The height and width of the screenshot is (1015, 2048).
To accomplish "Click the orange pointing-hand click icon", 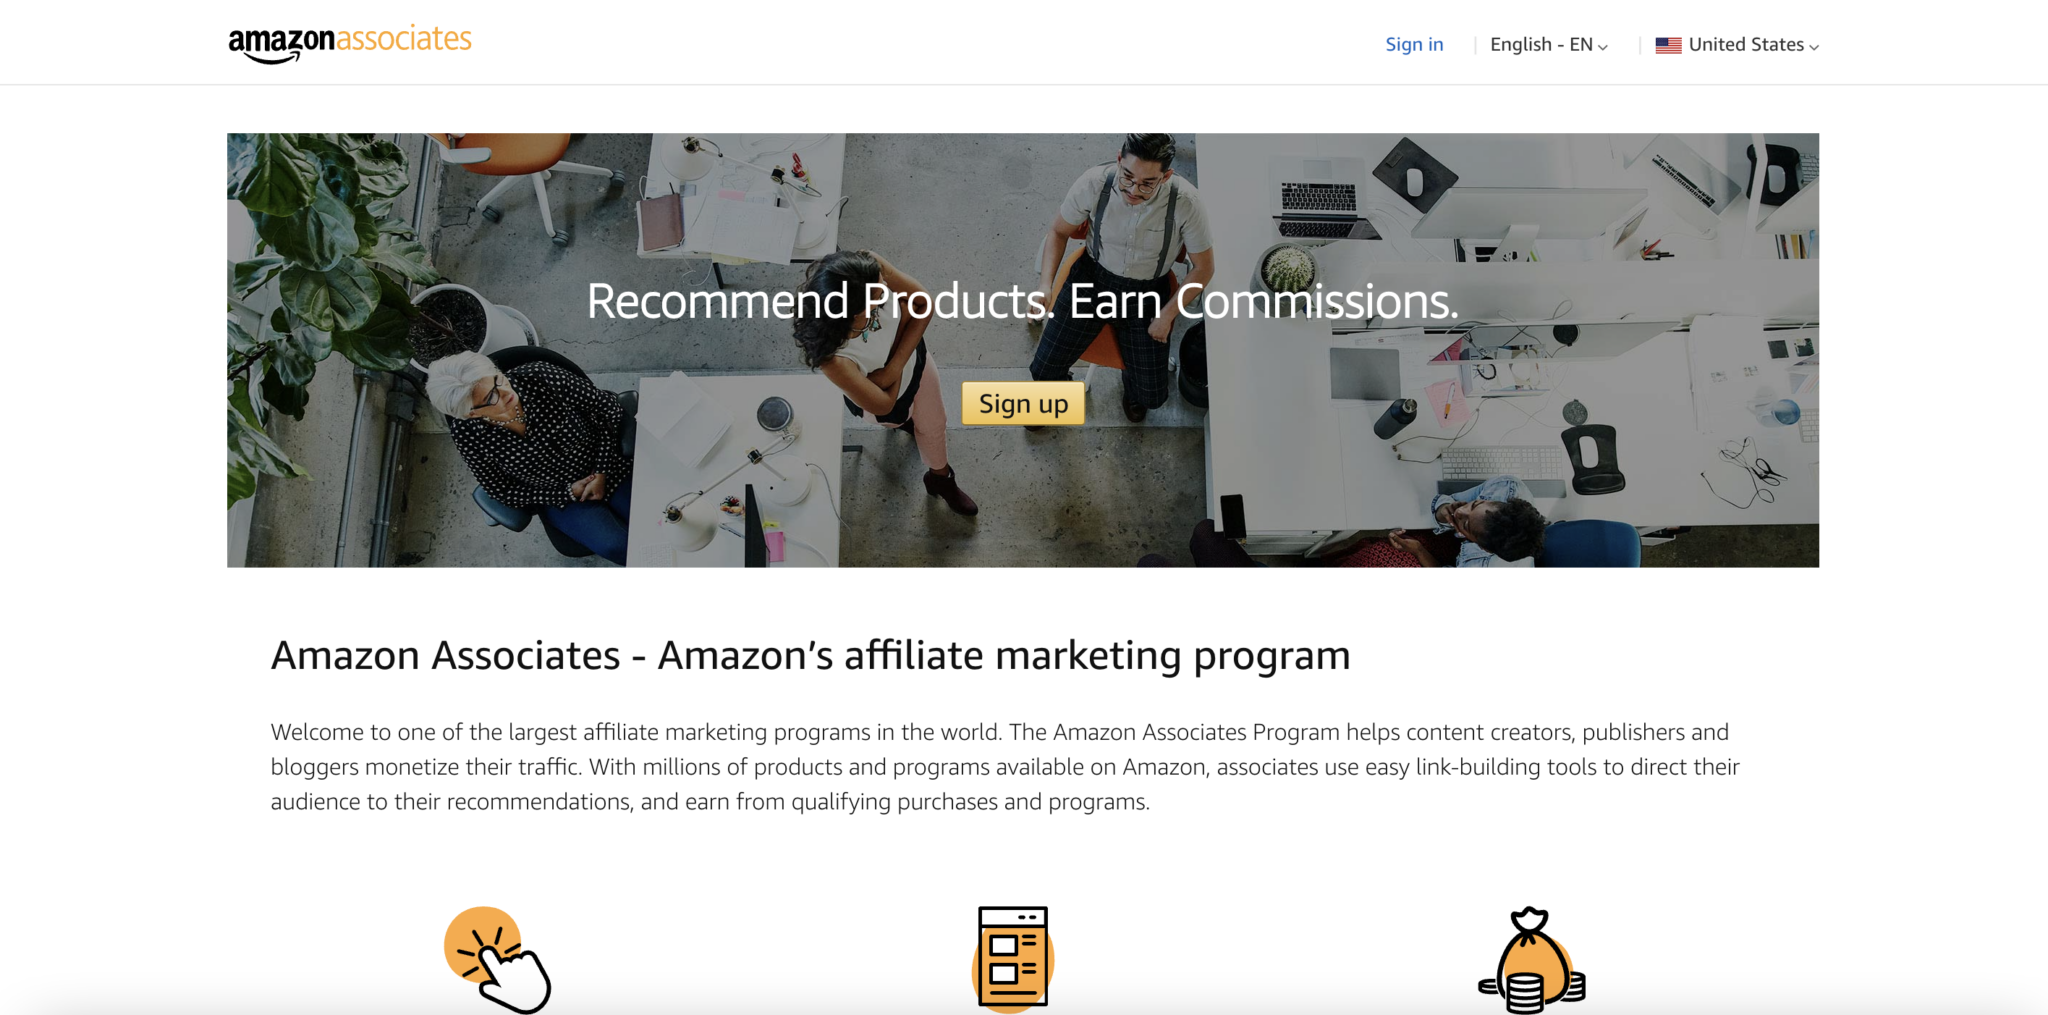I will pyautogui.click(x=498, y=959).
